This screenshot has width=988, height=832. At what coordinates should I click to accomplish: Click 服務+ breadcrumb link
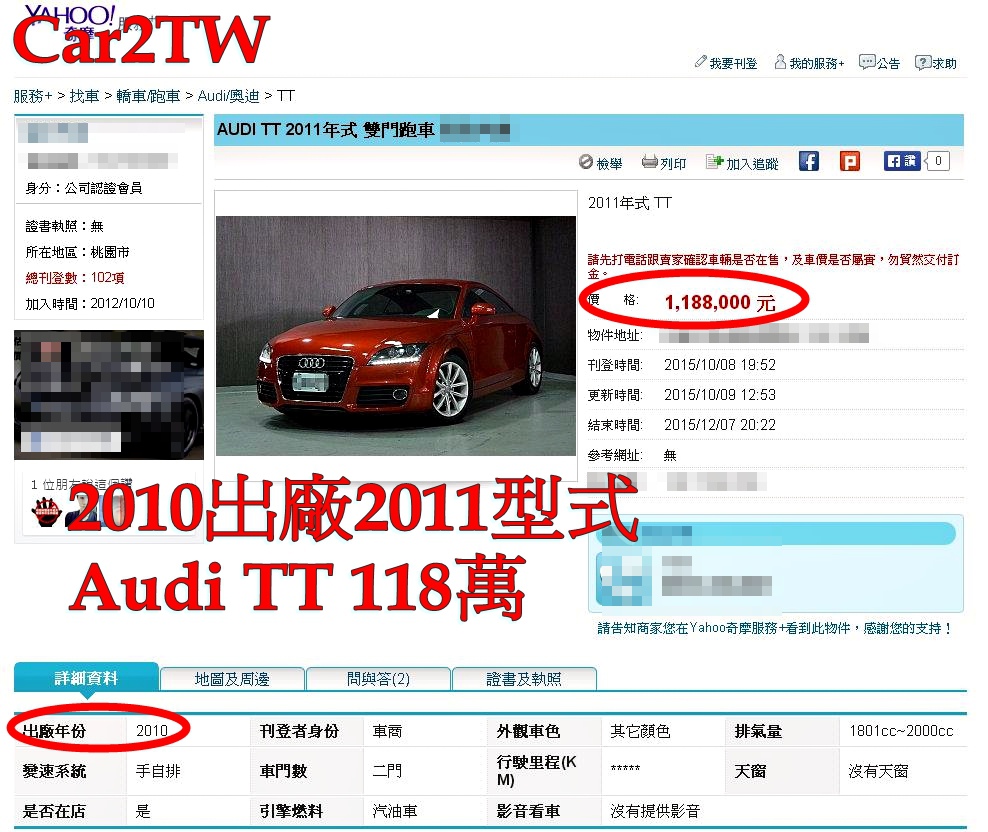(x=33, y=96)
